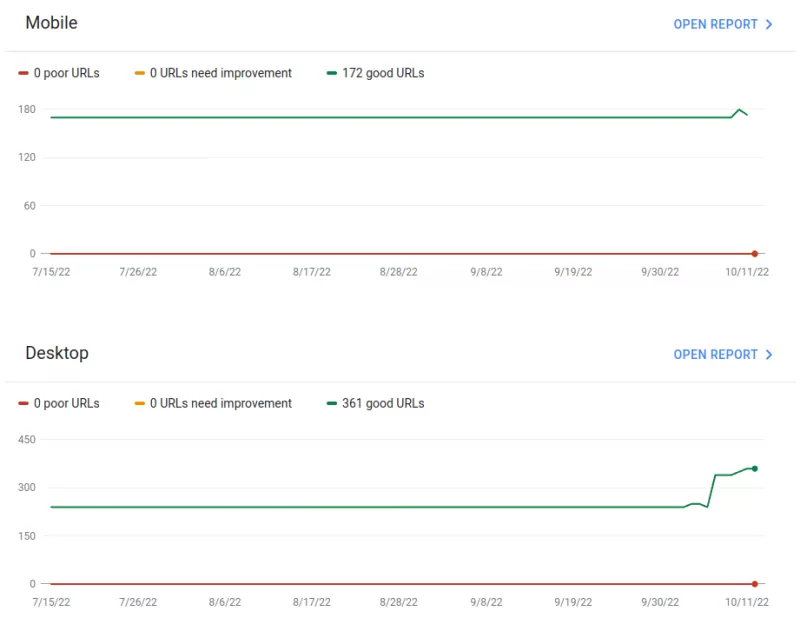Select the Mobile section header
Screen dimensions: 800x631
click(51, 23)
